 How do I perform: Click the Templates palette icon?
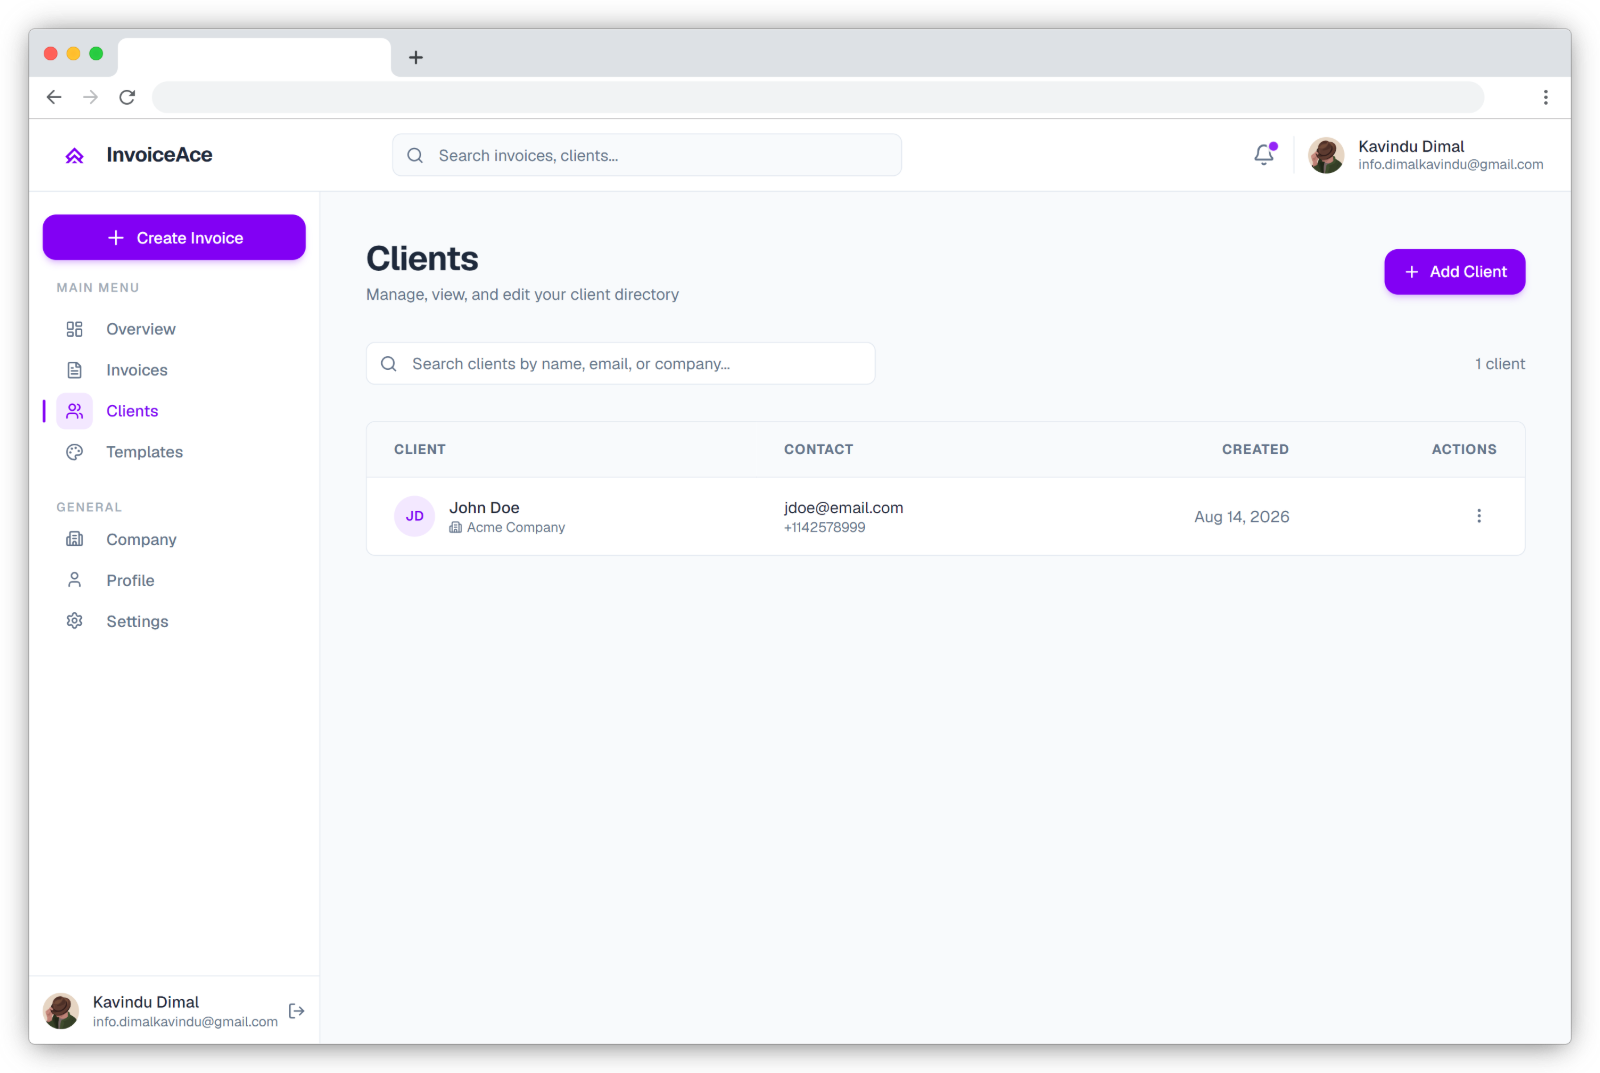(x=75, y=452)
